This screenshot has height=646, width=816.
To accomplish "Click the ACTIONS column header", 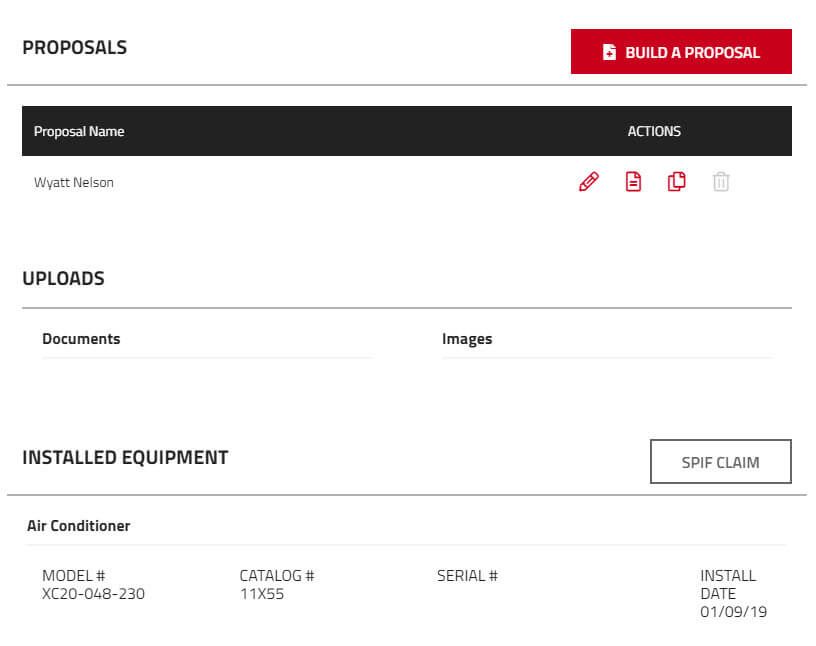I will [654, 131].
